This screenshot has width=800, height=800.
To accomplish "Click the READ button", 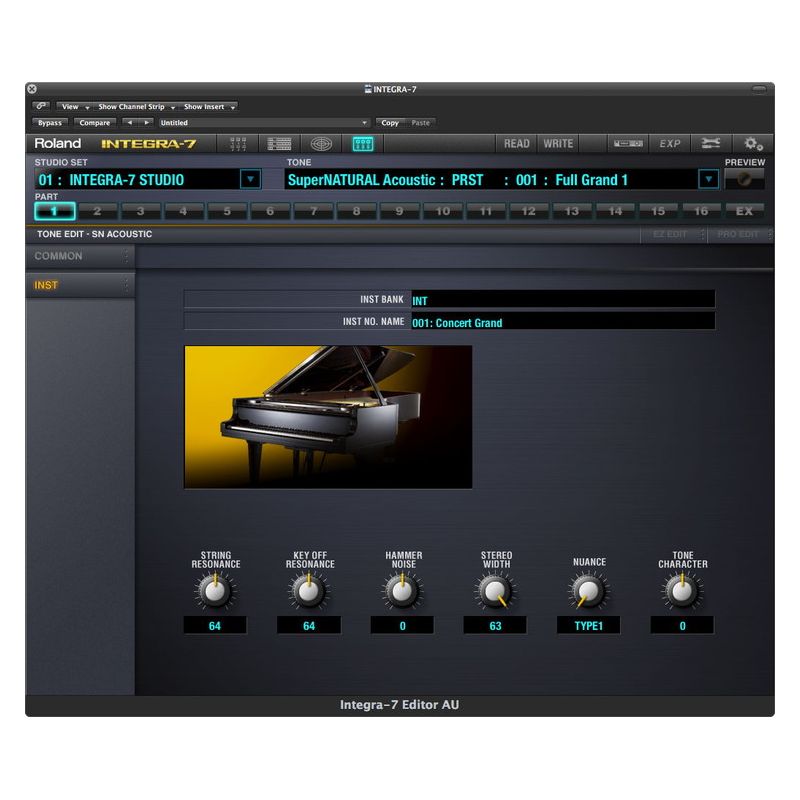I will (516, 144).
